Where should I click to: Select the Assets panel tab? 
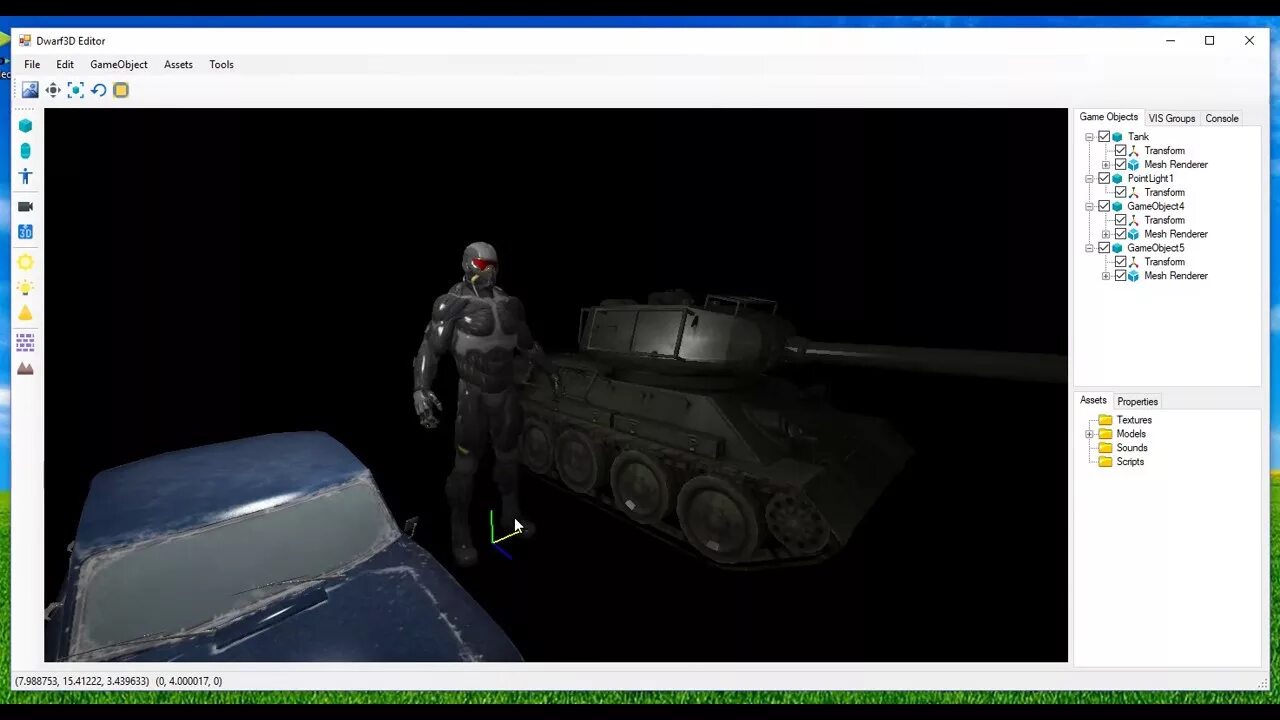[x=1093, y=400]
